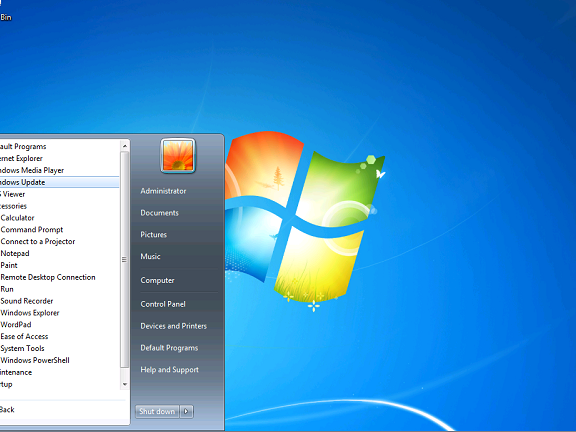Open Default Programs in the right pane
The height and width of the screenshot is (432, 576).
click(169, 348)
